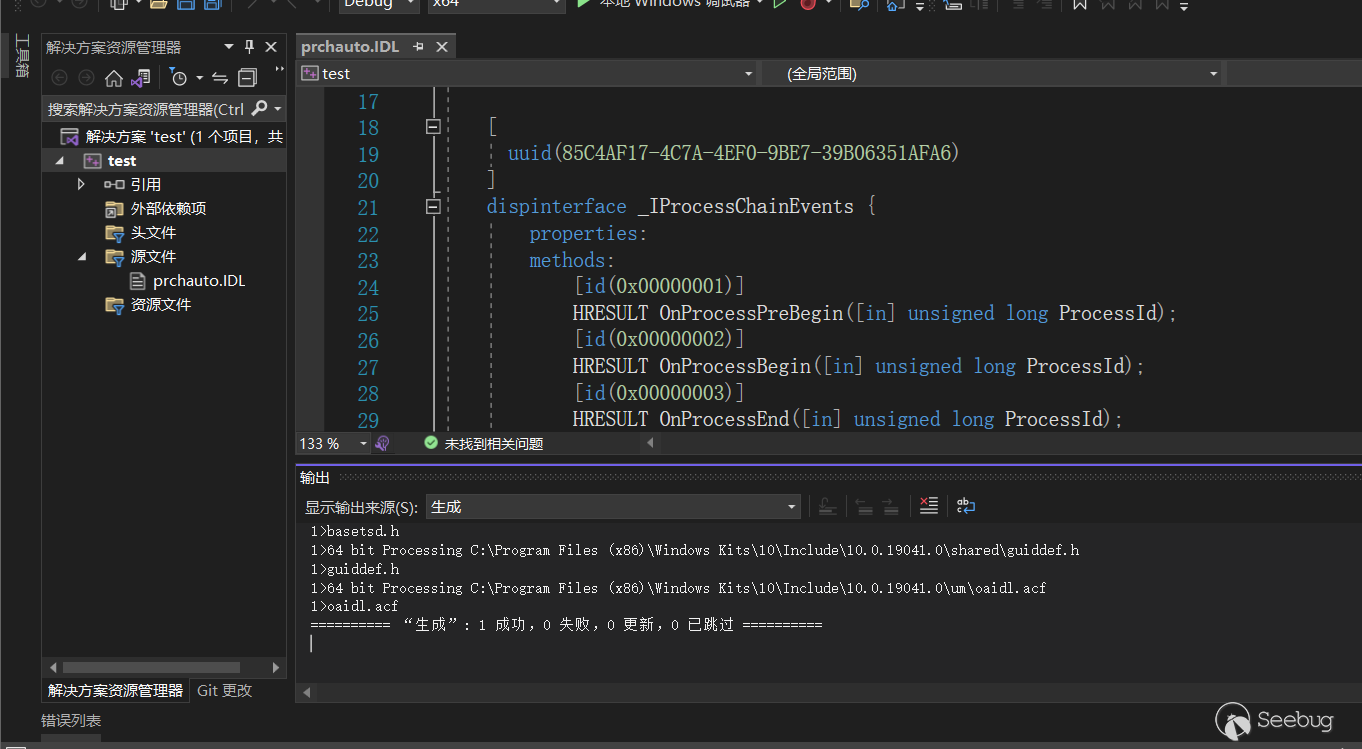Image resolution: width=1362 pixels, height=749 pixels.
Task: Open the 错误列表 error list tab
Action: (x=71, y=720)
